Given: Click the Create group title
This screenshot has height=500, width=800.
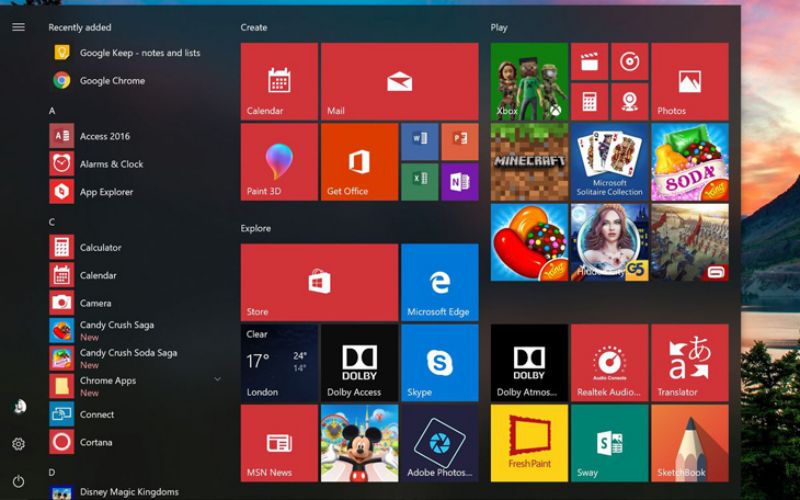Looking at the screenshot, I should coord(254,28).
